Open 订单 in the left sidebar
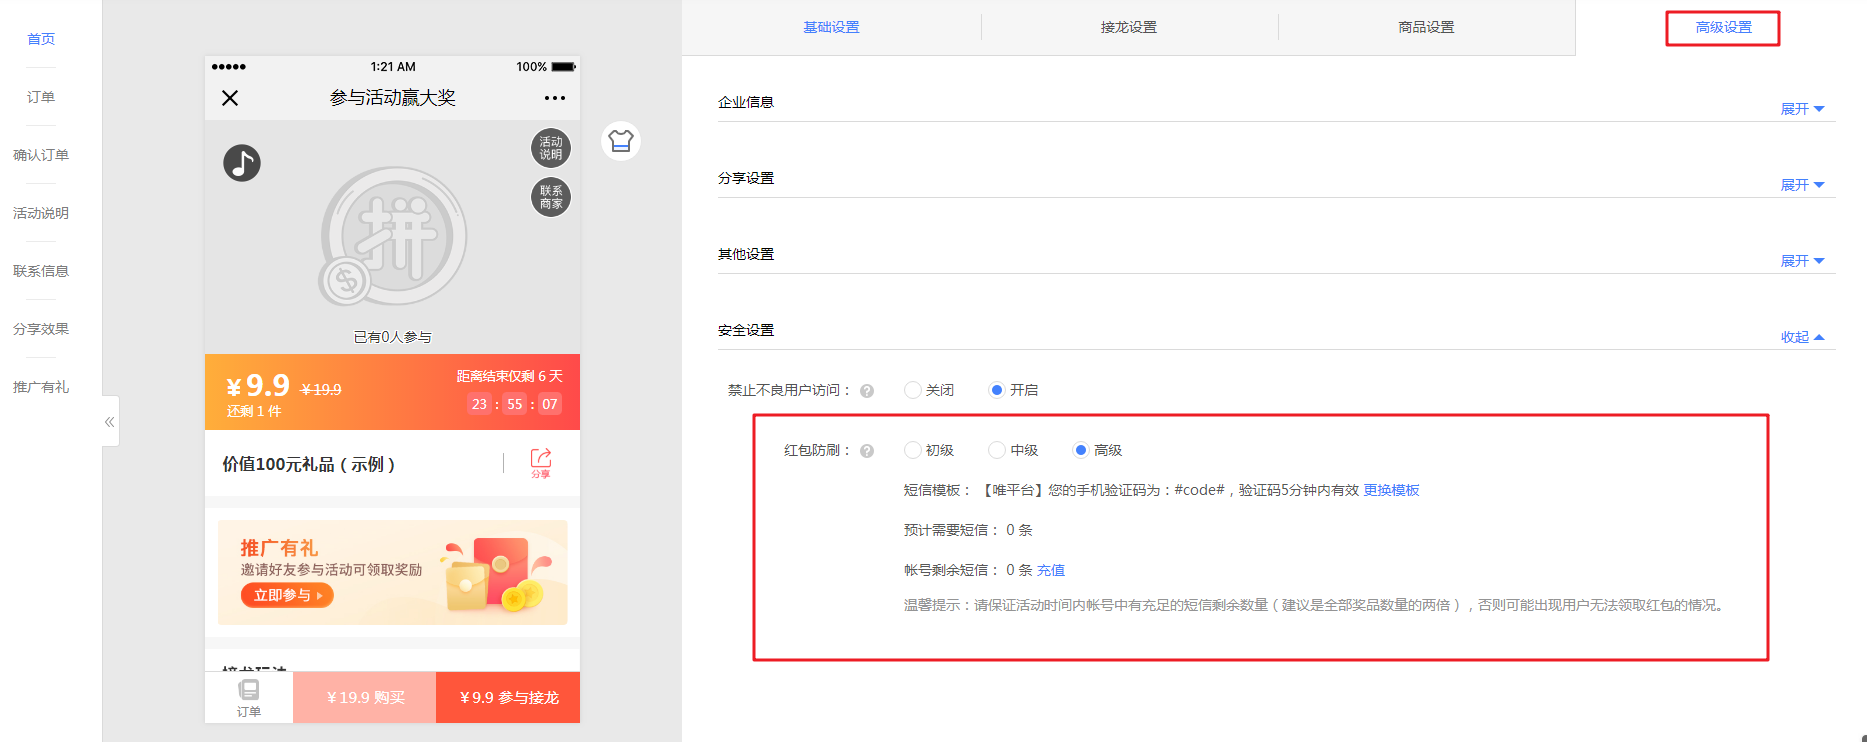The height and width of the screenshot is (742, 1867). [41, 97]
